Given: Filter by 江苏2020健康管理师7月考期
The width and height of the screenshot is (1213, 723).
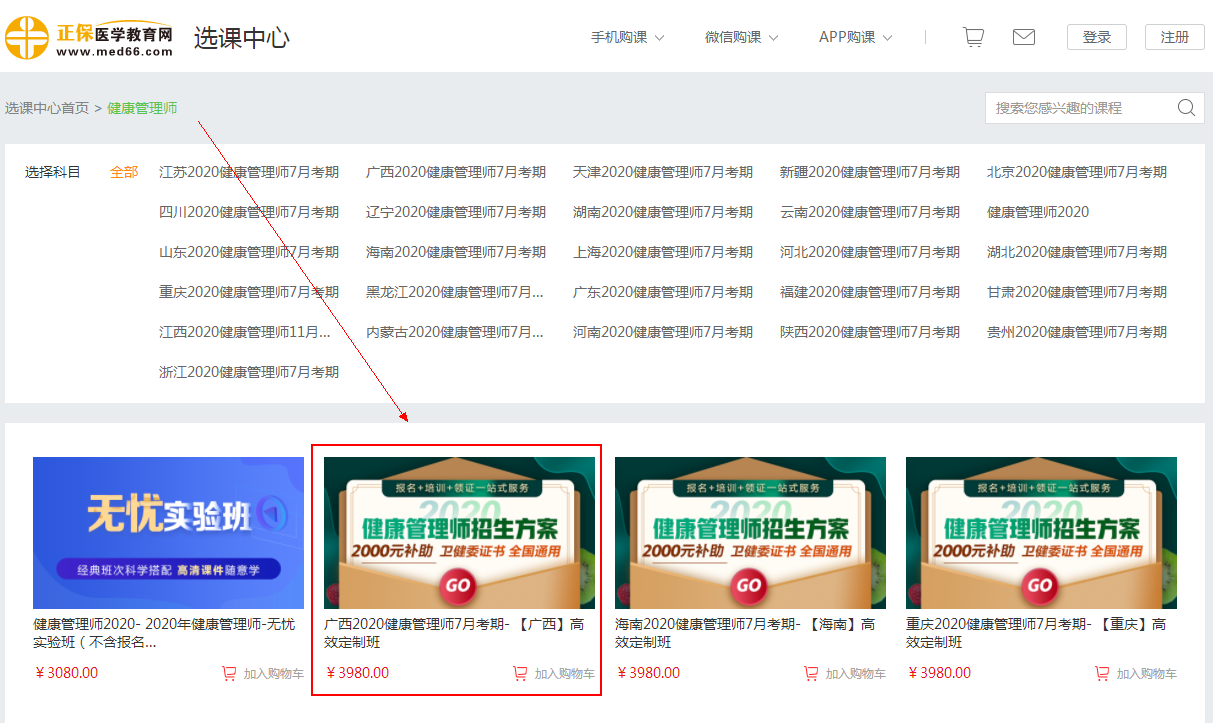Looking at the screenshot, I should (249, 172).
